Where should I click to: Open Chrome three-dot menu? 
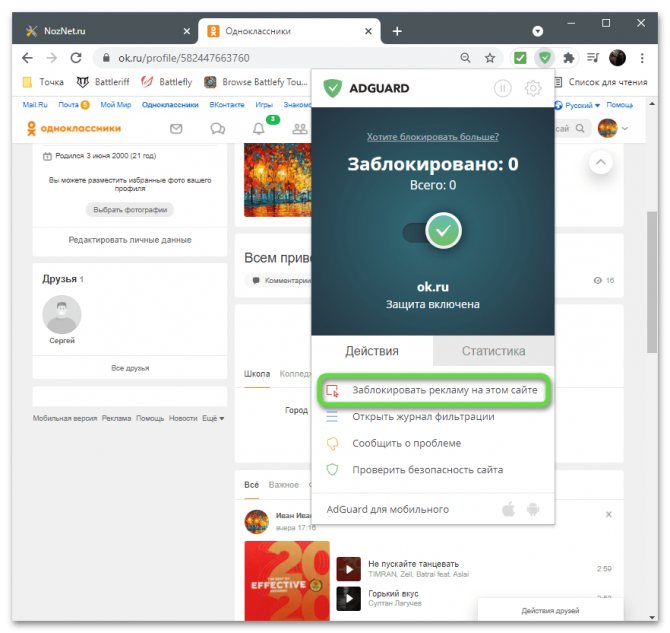tap(642, 58)
